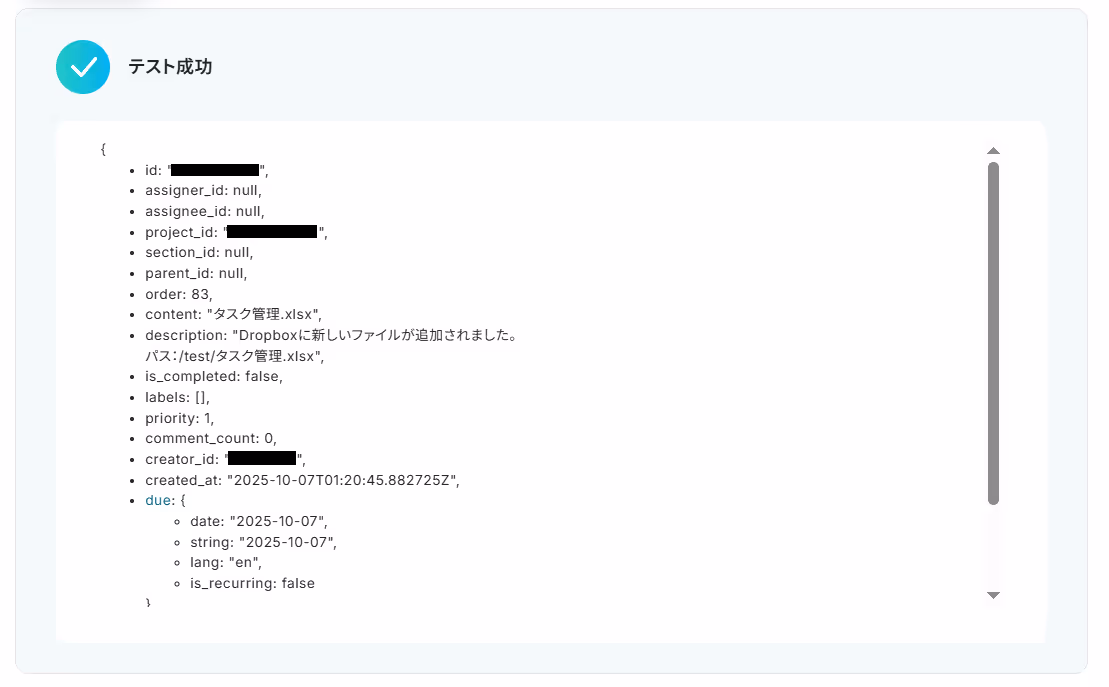Click the description line about Dropbox

click(331, 335)
